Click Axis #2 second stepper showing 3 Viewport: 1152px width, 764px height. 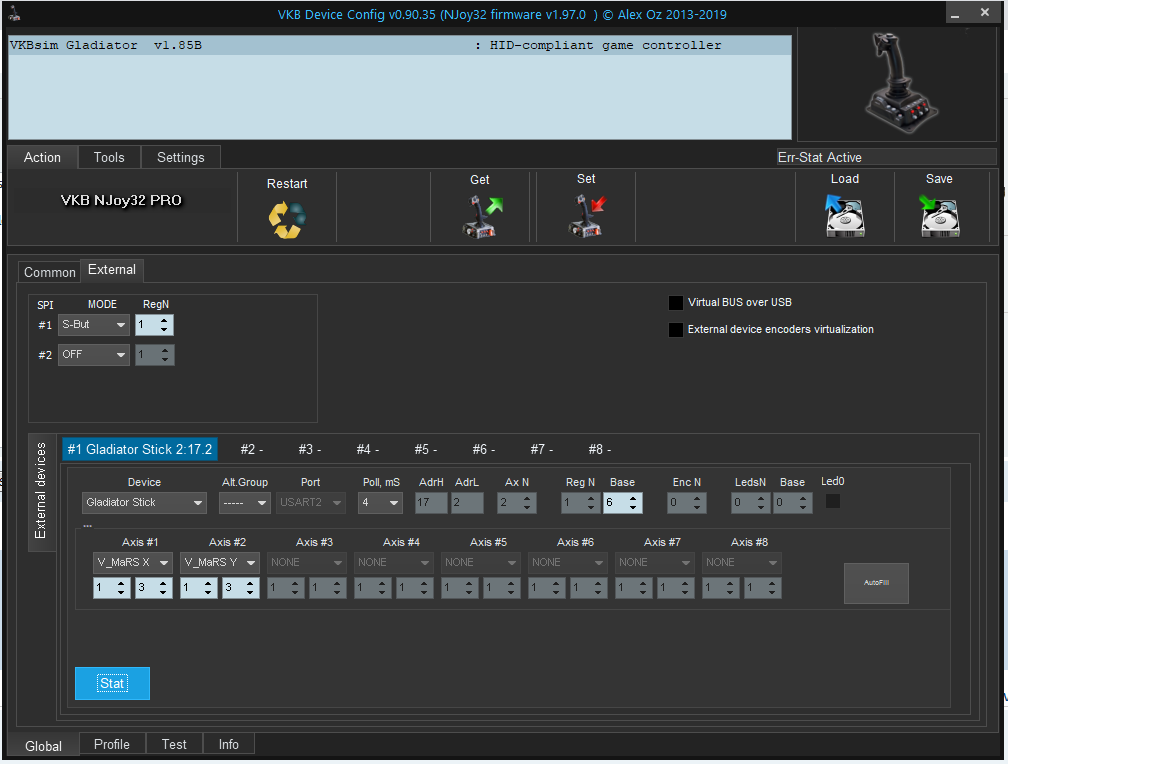[x=241, y=588]
